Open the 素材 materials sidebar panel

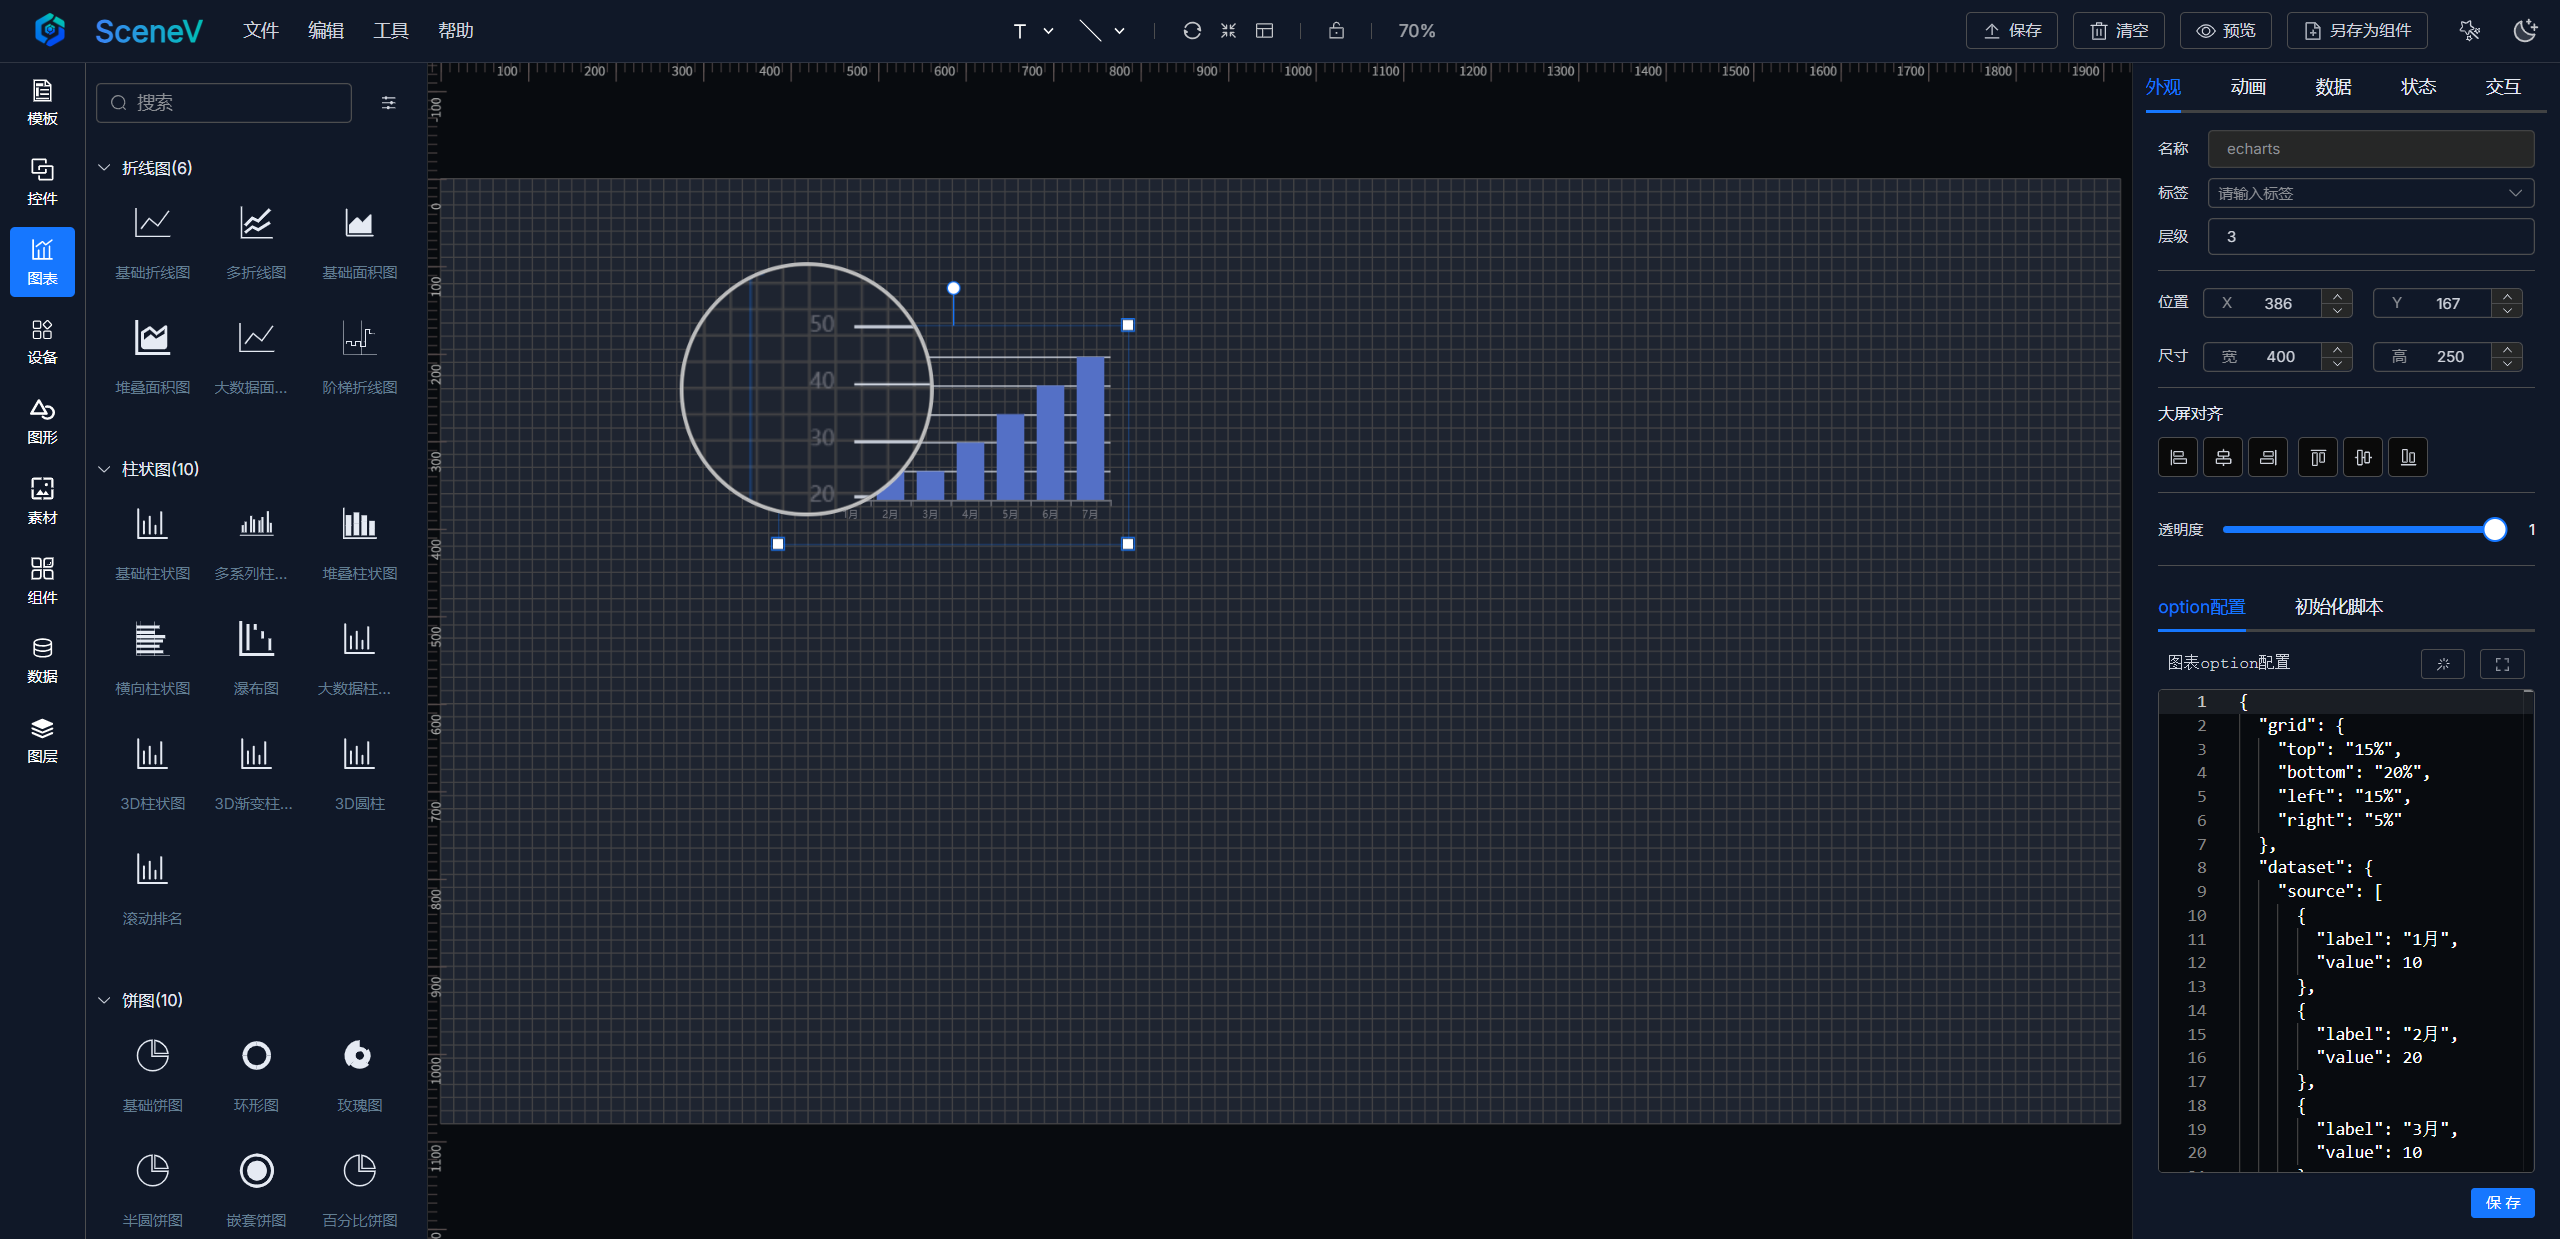(42, 500)
